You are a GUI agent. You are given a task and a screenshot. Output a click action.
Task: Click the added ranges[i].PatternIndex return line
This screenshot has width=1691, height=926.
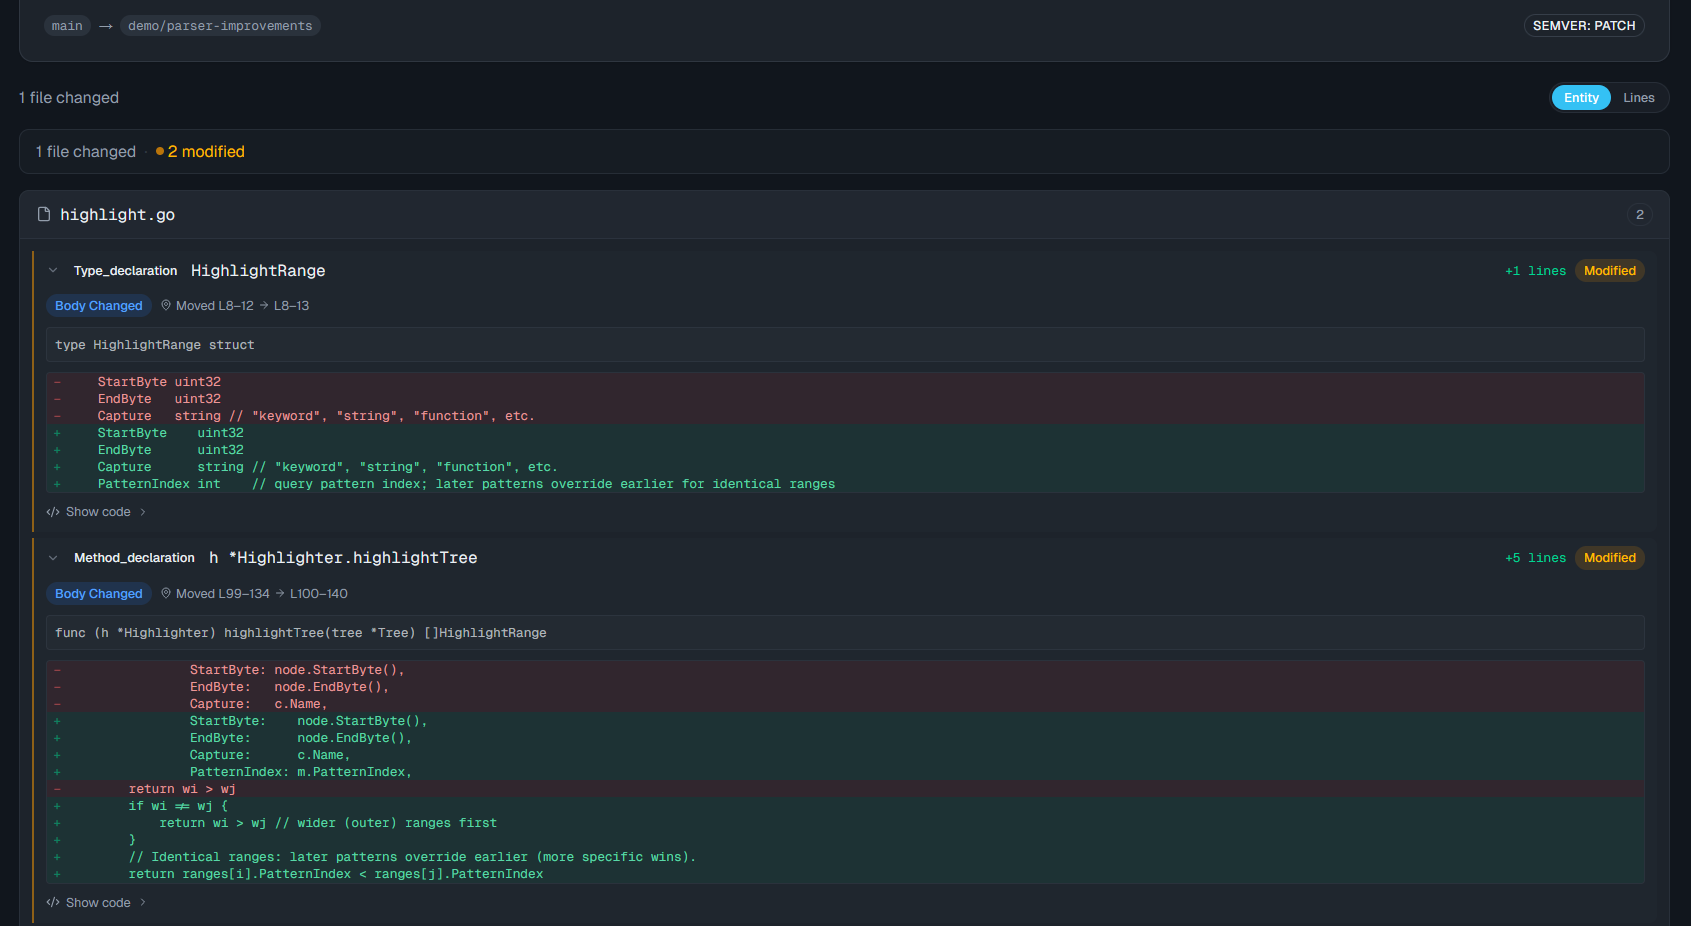pos(845,874)
